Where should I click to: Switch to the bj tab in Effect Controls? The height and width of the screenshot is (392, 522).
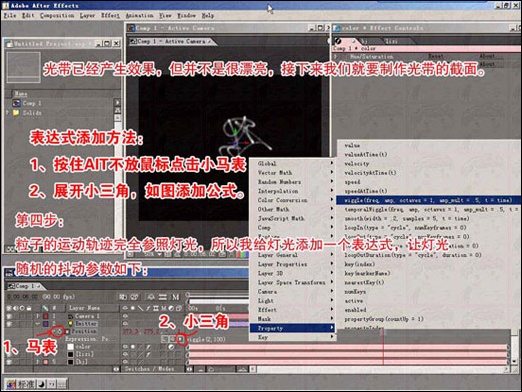(364, 41)
